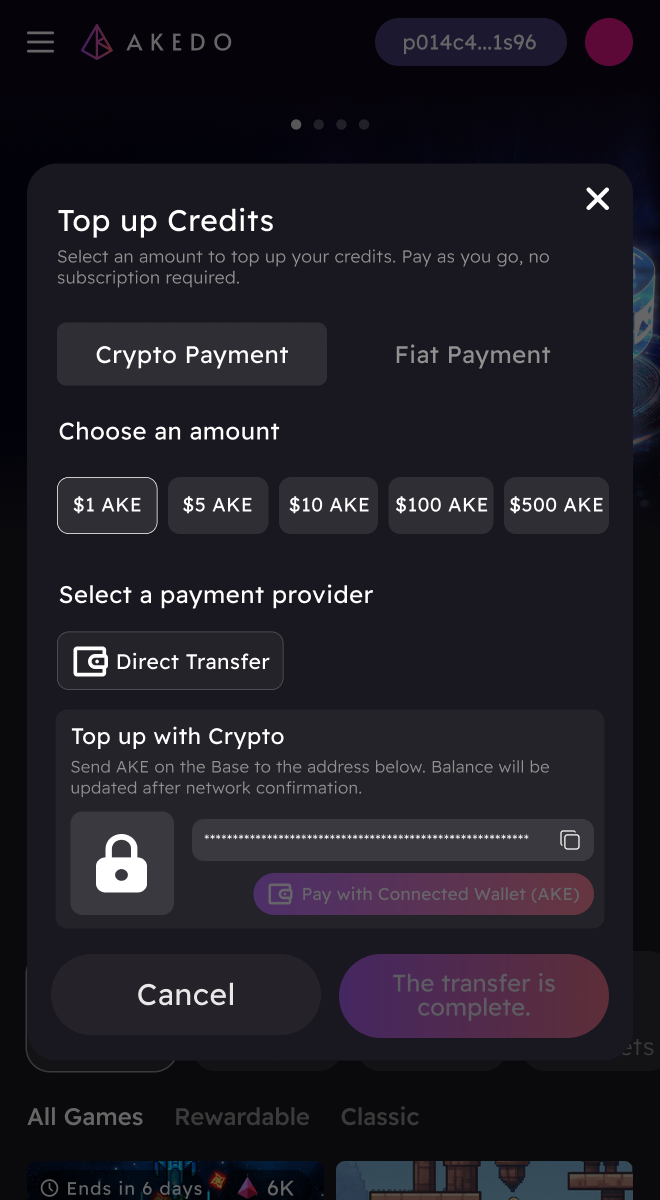
Task: Pick the $10 AKE amount
Action: click(328, 505)
